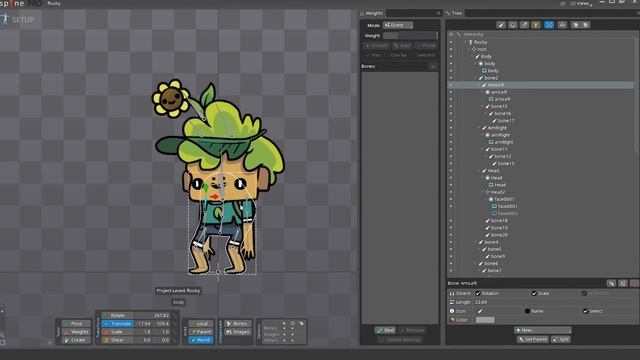Click the copy icon in tree toolbar
Image resolution: width=640 pixels, height=360 pixels.
[576, 25]
